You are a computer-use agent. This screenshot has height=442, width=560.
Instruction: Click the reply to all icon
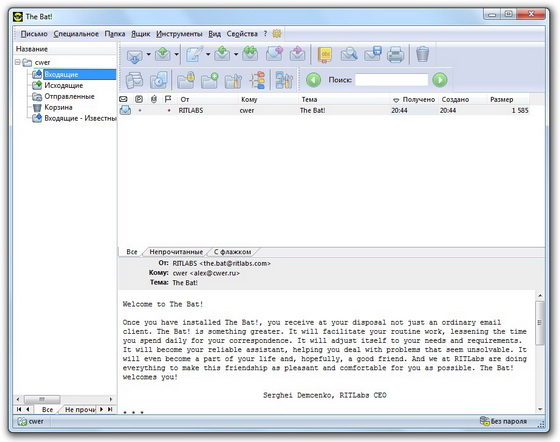tap(250, 54)
